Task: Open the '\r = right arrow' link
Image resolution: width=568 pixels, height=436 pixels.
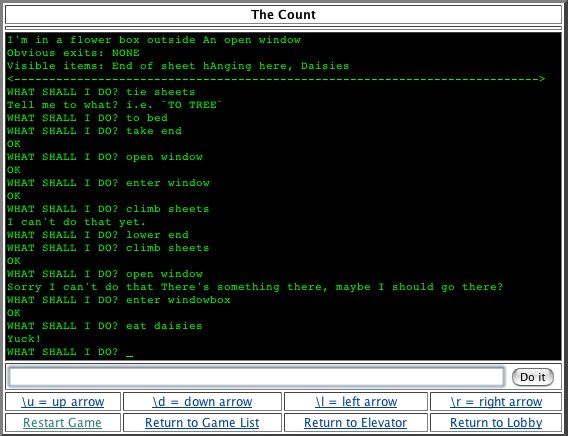Action: pyautogui.click(x=496, y=402)
